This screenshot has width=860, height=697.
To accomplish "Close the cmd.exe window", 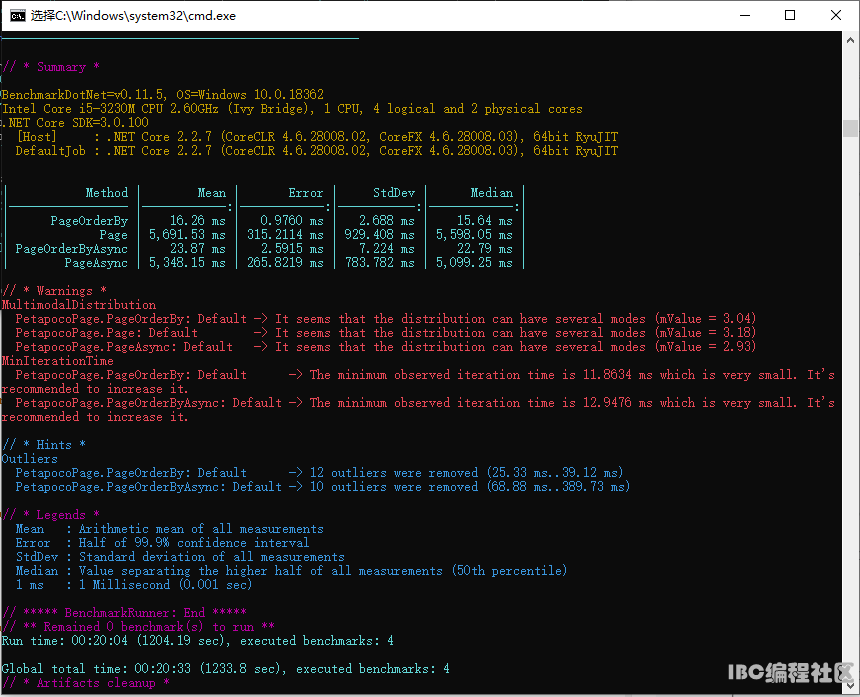I will [835, 15].
